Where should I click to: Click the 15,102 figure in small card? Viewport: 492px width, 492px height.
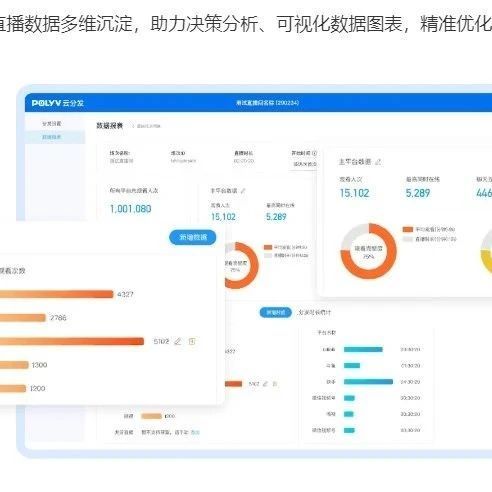coord(223,217)
